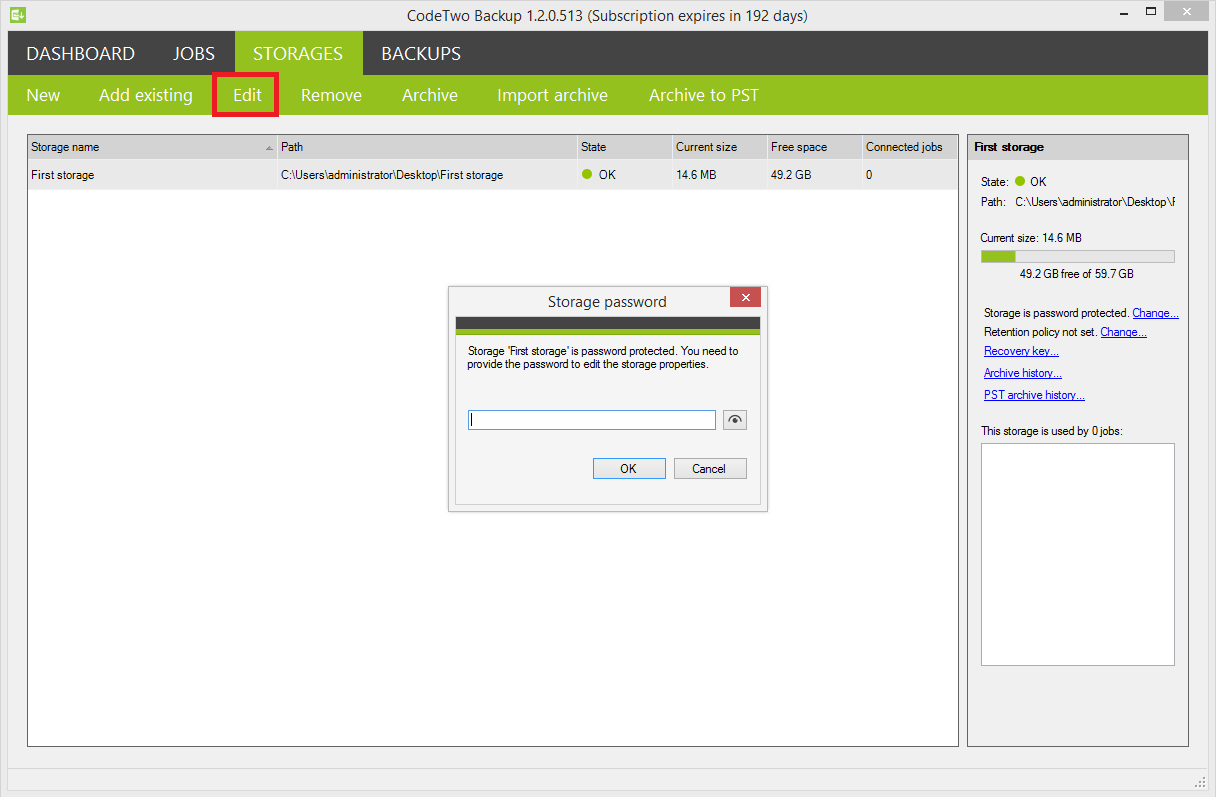
Task: Click inside the password input field
Action: tap(590, 419)
